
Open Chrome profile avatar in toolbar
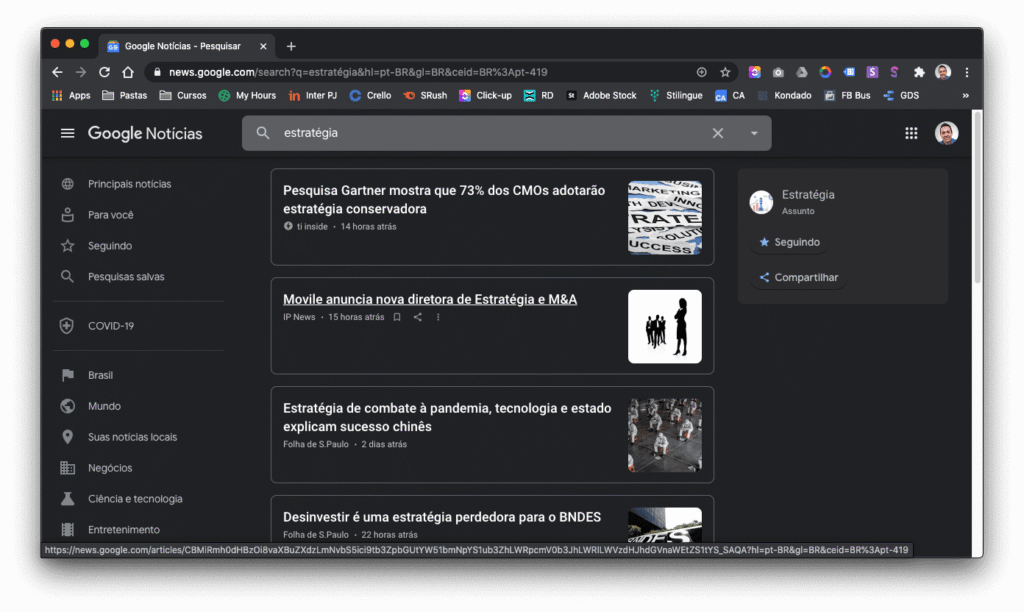(x=943, y=72)
